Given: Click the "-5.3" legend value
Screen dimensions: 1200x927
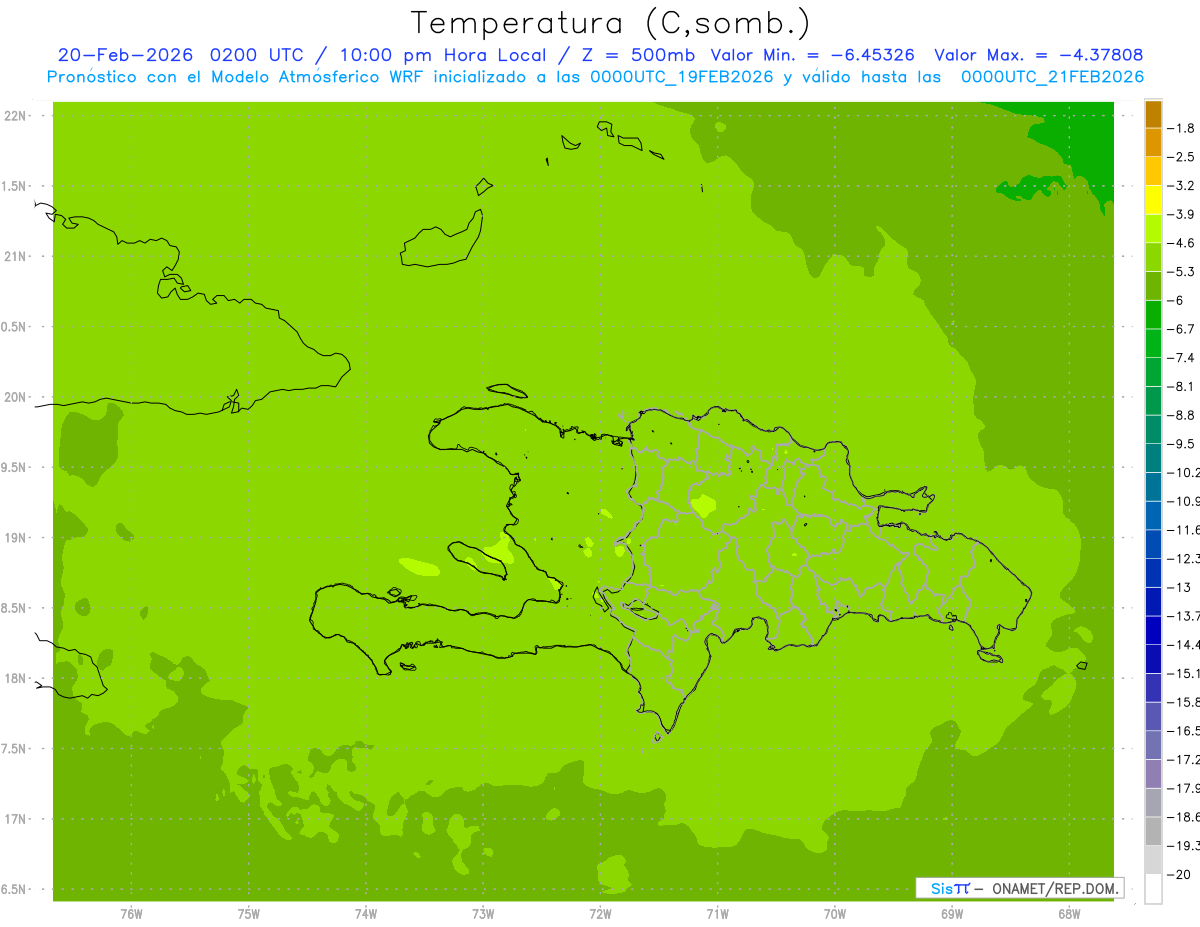Looking at the screenshot, I should tap(1182, 271).
